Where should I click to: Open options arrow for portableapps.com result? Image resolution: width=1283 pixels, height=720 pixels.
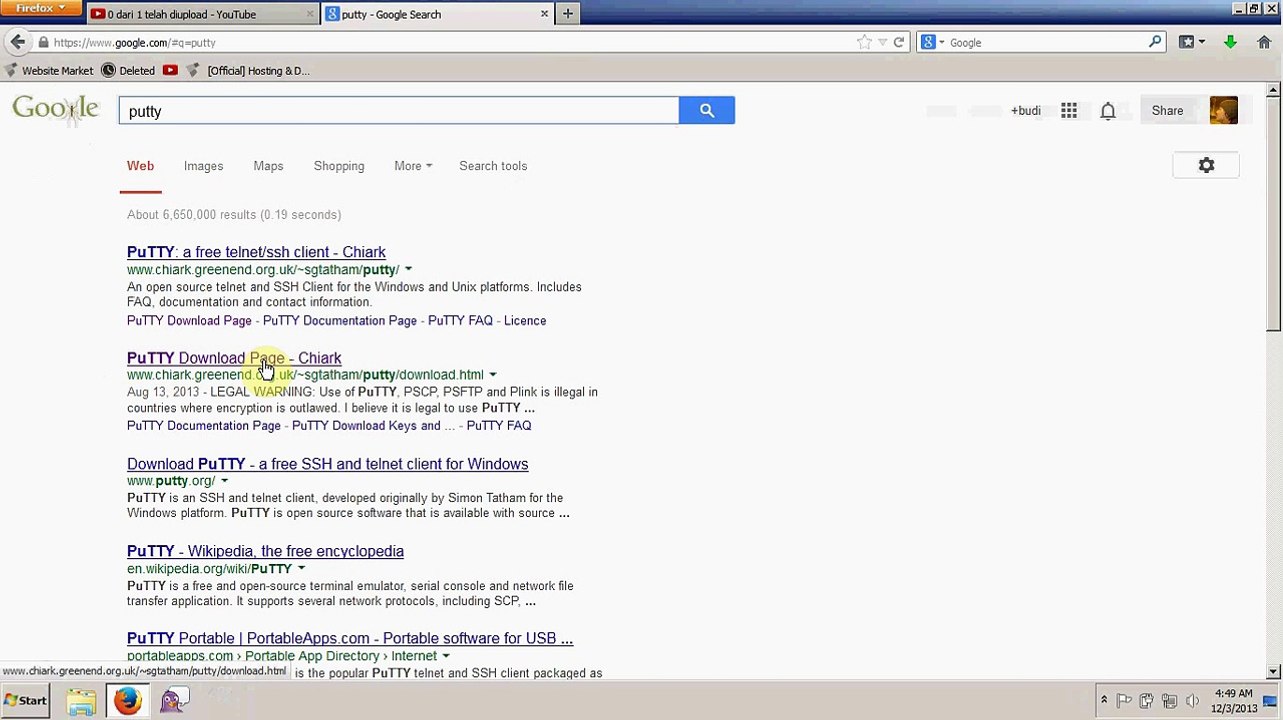pyautogui.click(x=445, y=656)
